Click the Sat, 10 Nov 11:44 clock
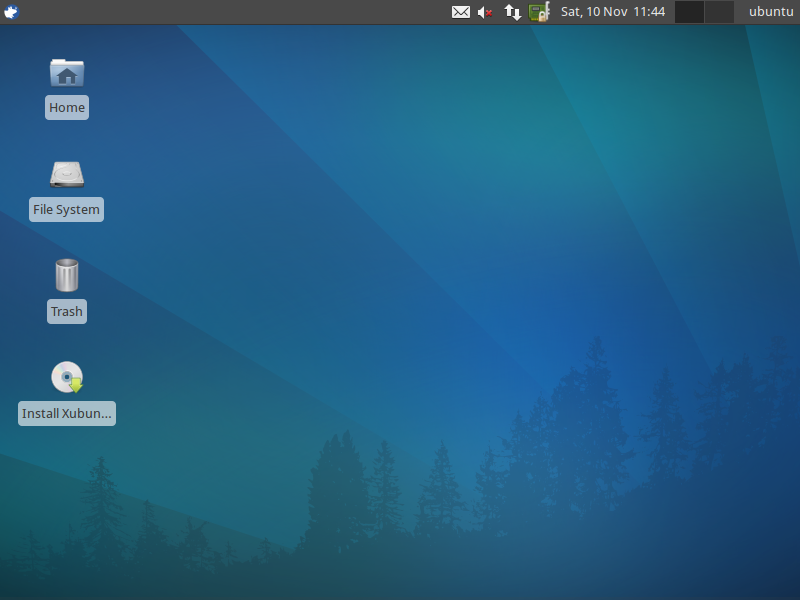This screenshot has width=800, height=600. 613,12
